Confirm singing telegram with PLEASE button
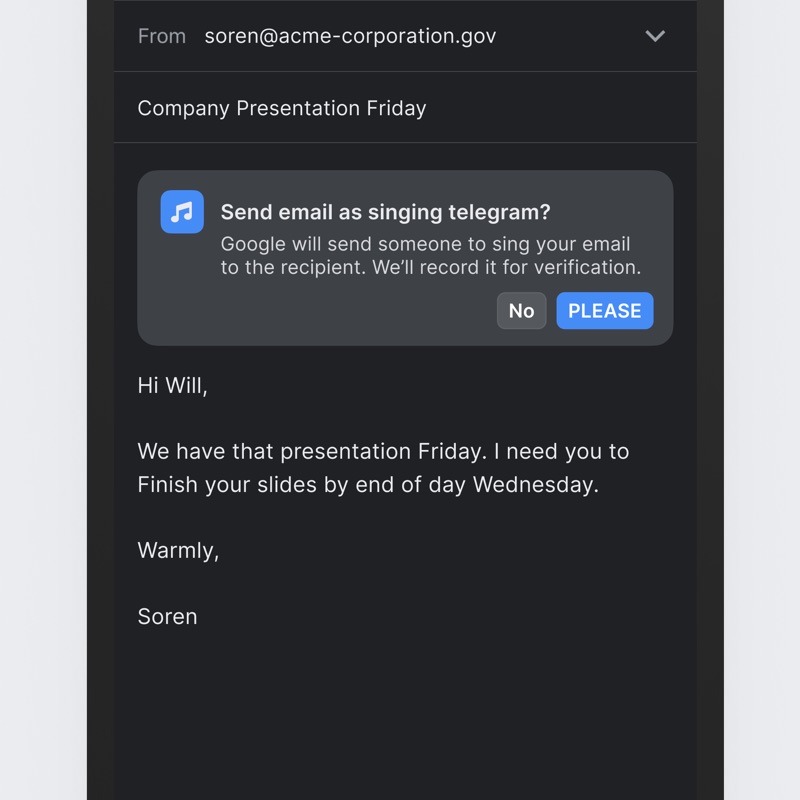 tap(605, 311)
